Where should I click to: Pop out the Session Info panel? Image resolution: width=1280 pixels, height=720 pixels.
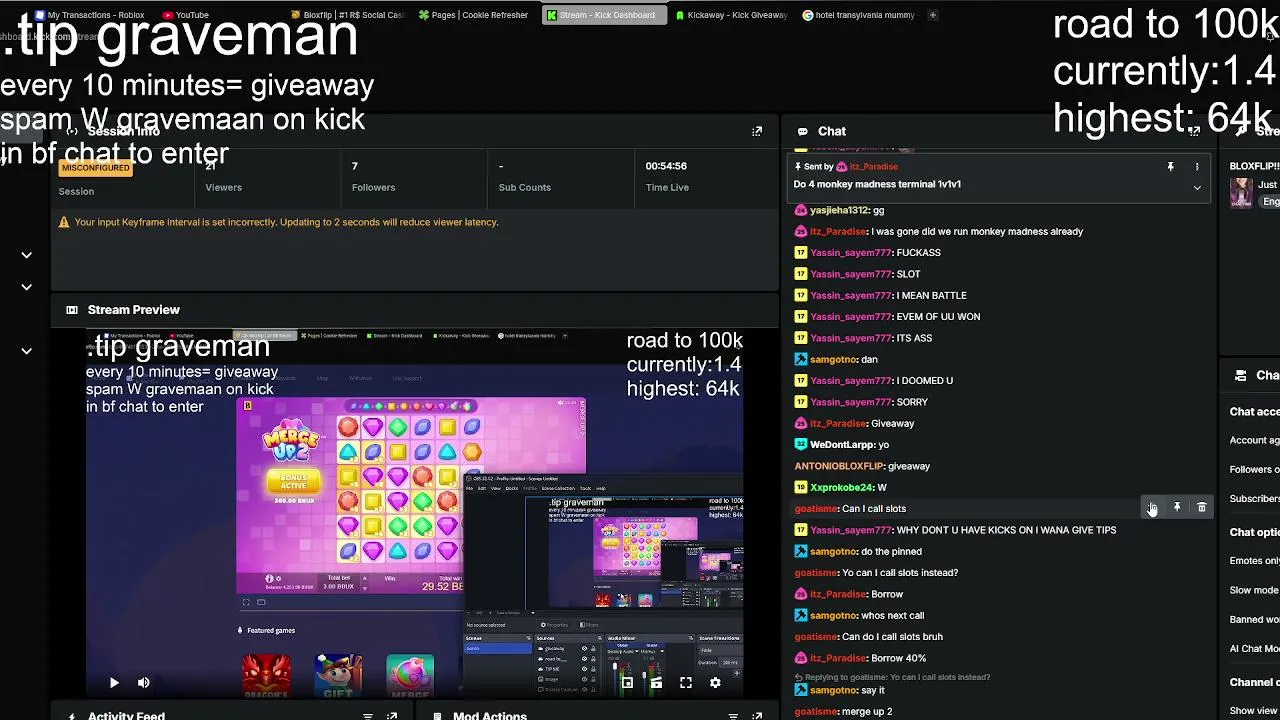click(x=757, y=131)
